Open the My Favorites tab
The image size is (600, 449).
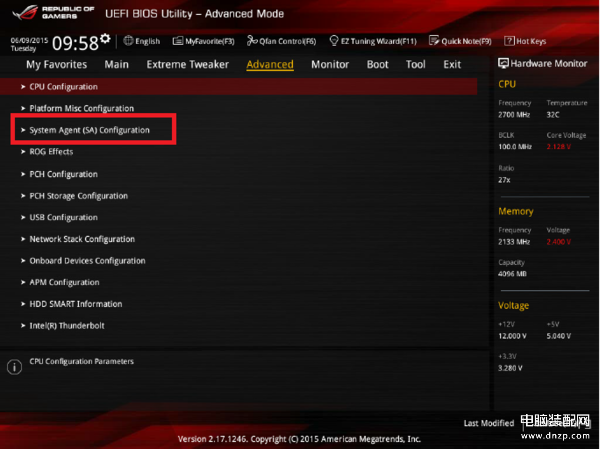(57, 64)
